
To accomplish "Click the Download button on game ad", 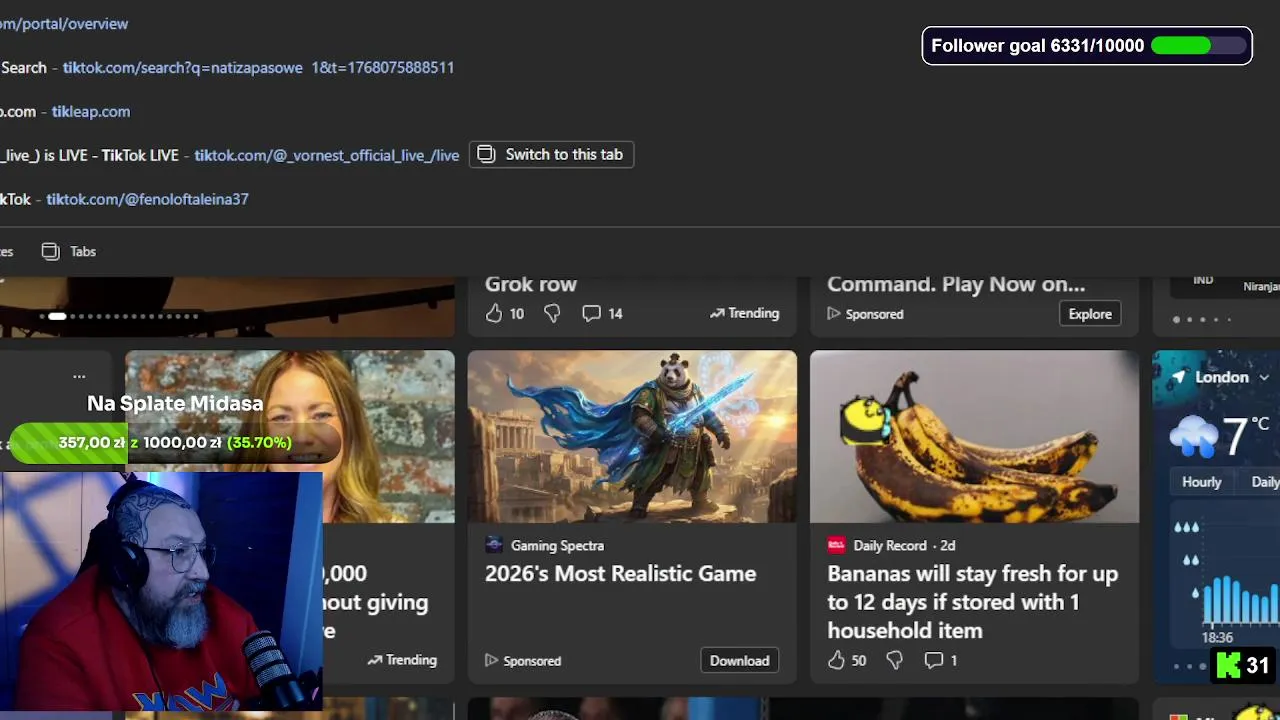I will point(740,661).
